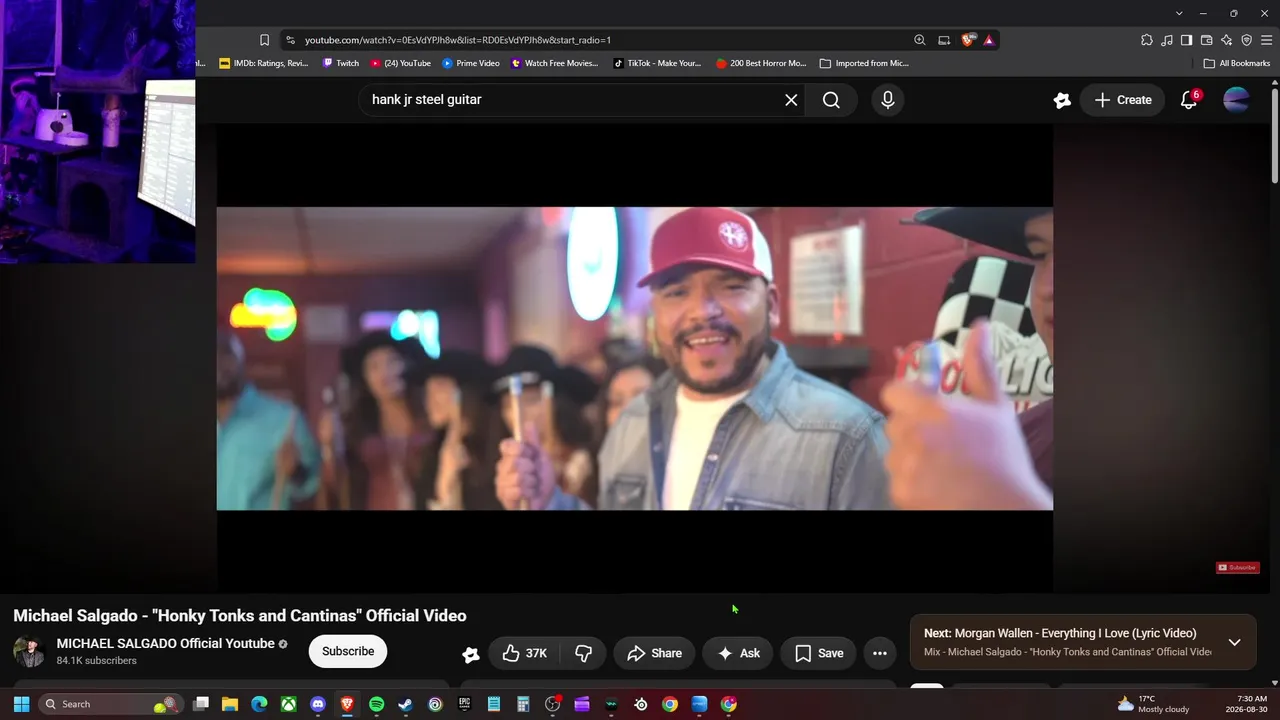
Task: Open site settings icon in address bar
Action: 290,40
